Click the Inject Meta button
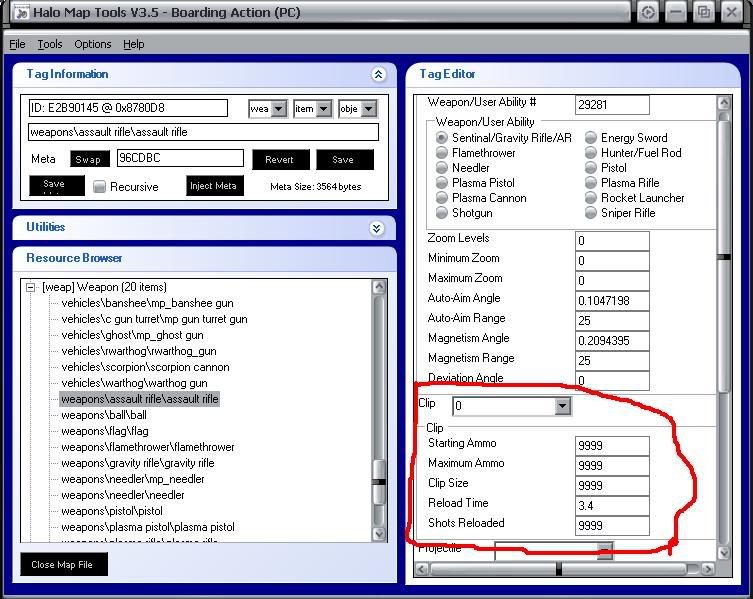The image size is (753, 599). (x=215, y=185)
